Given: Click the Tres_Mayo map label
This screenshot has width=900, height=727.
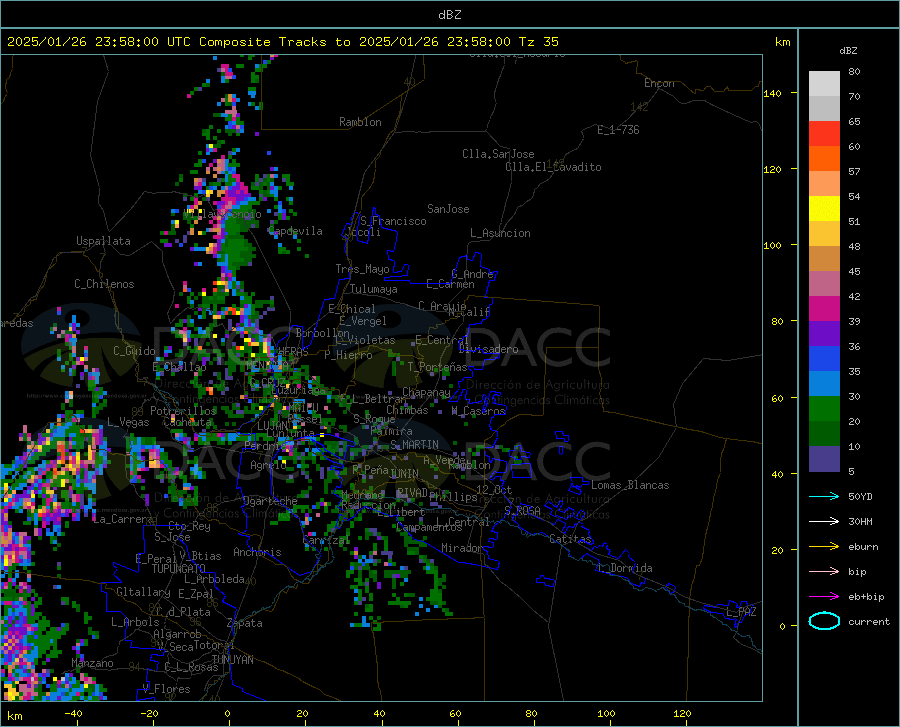Looking at the screenshot, I should pyautogui.click(x=362, y=269).
